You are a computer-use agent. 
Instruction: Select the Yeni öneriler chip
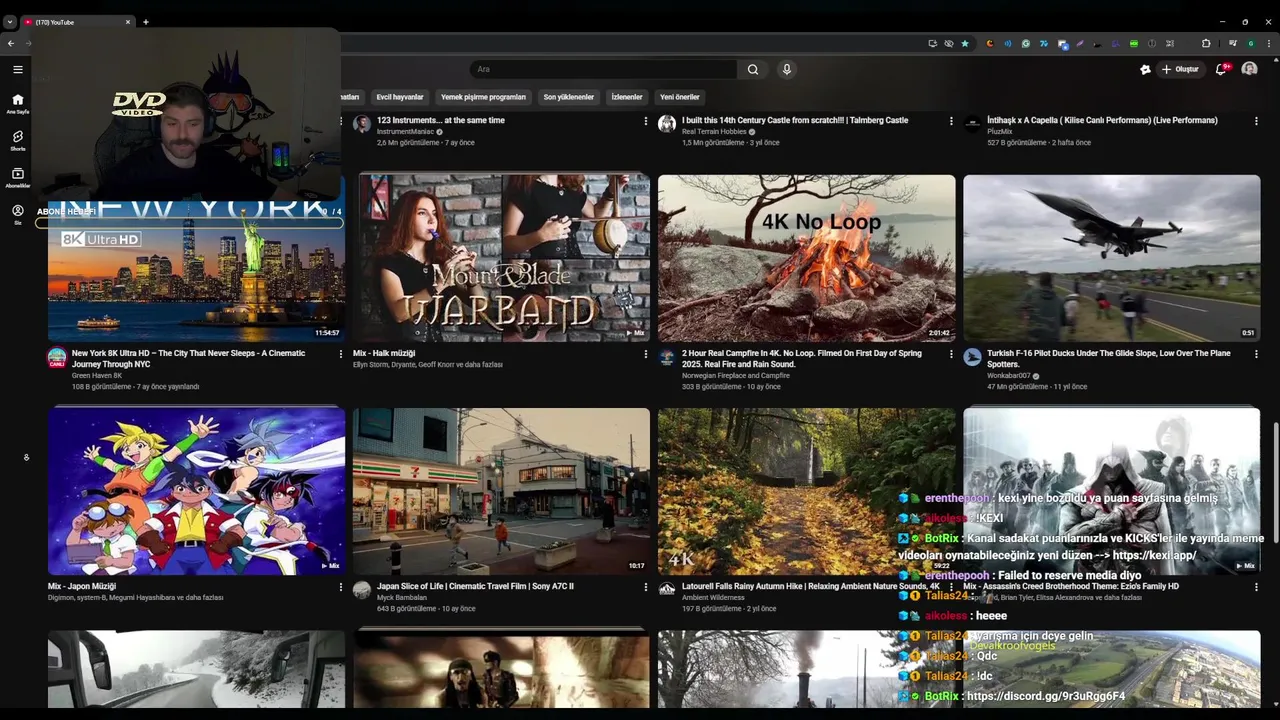pyautogui.click(x=680, y=97)
